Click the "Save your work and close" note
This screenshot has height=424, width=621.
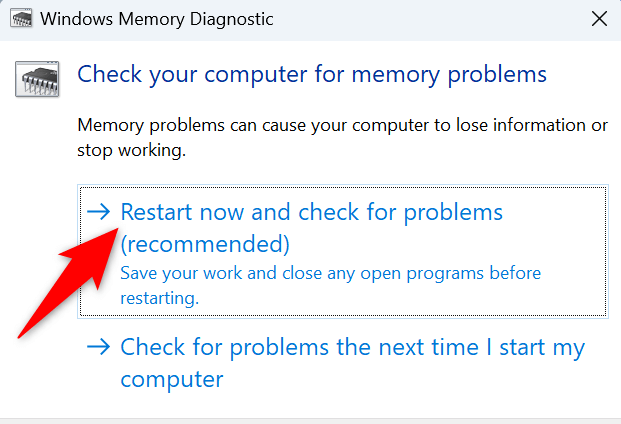pyautogui.click(x=330, y=273)
